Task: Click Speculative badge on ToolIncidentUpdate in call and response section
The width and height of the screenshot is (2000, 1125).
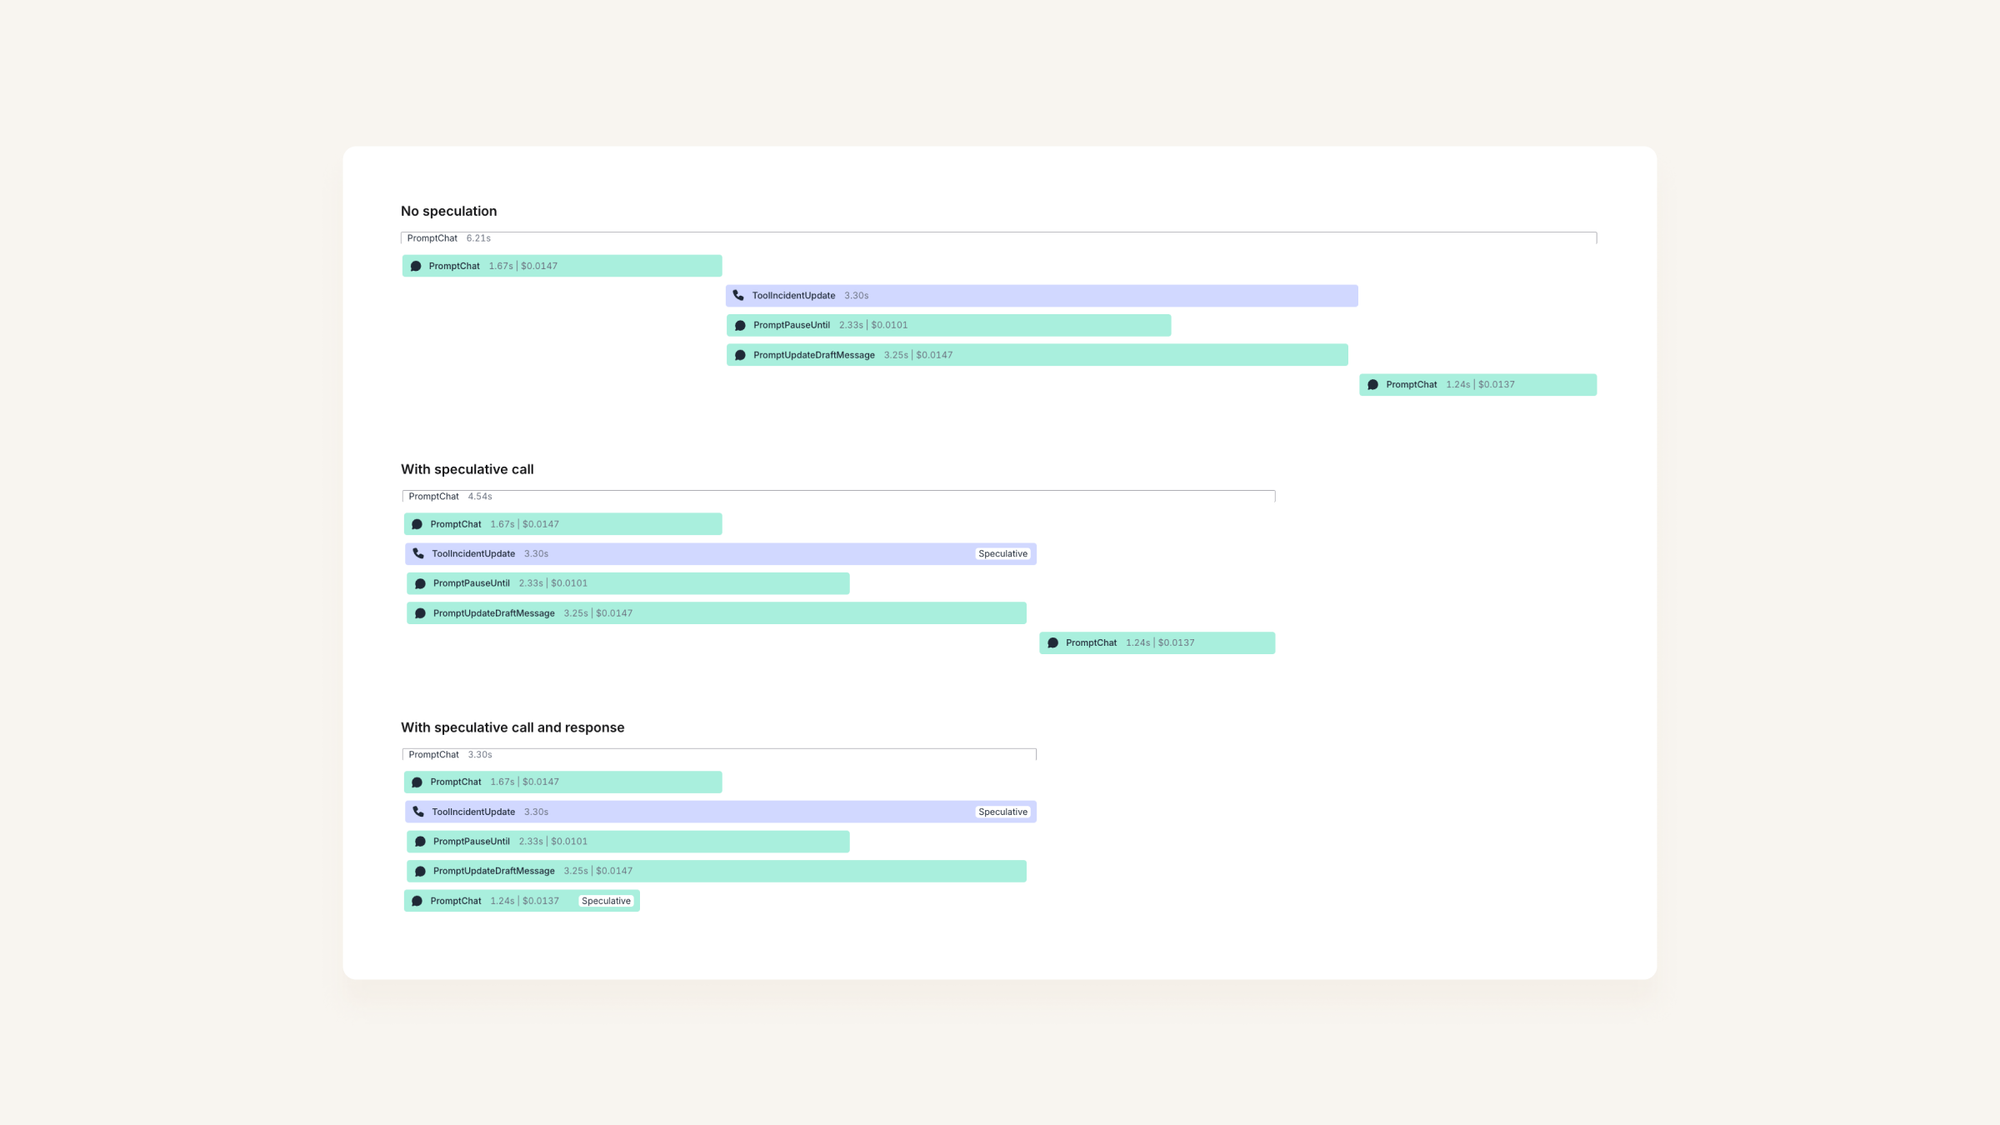Action: [1002, 812]
